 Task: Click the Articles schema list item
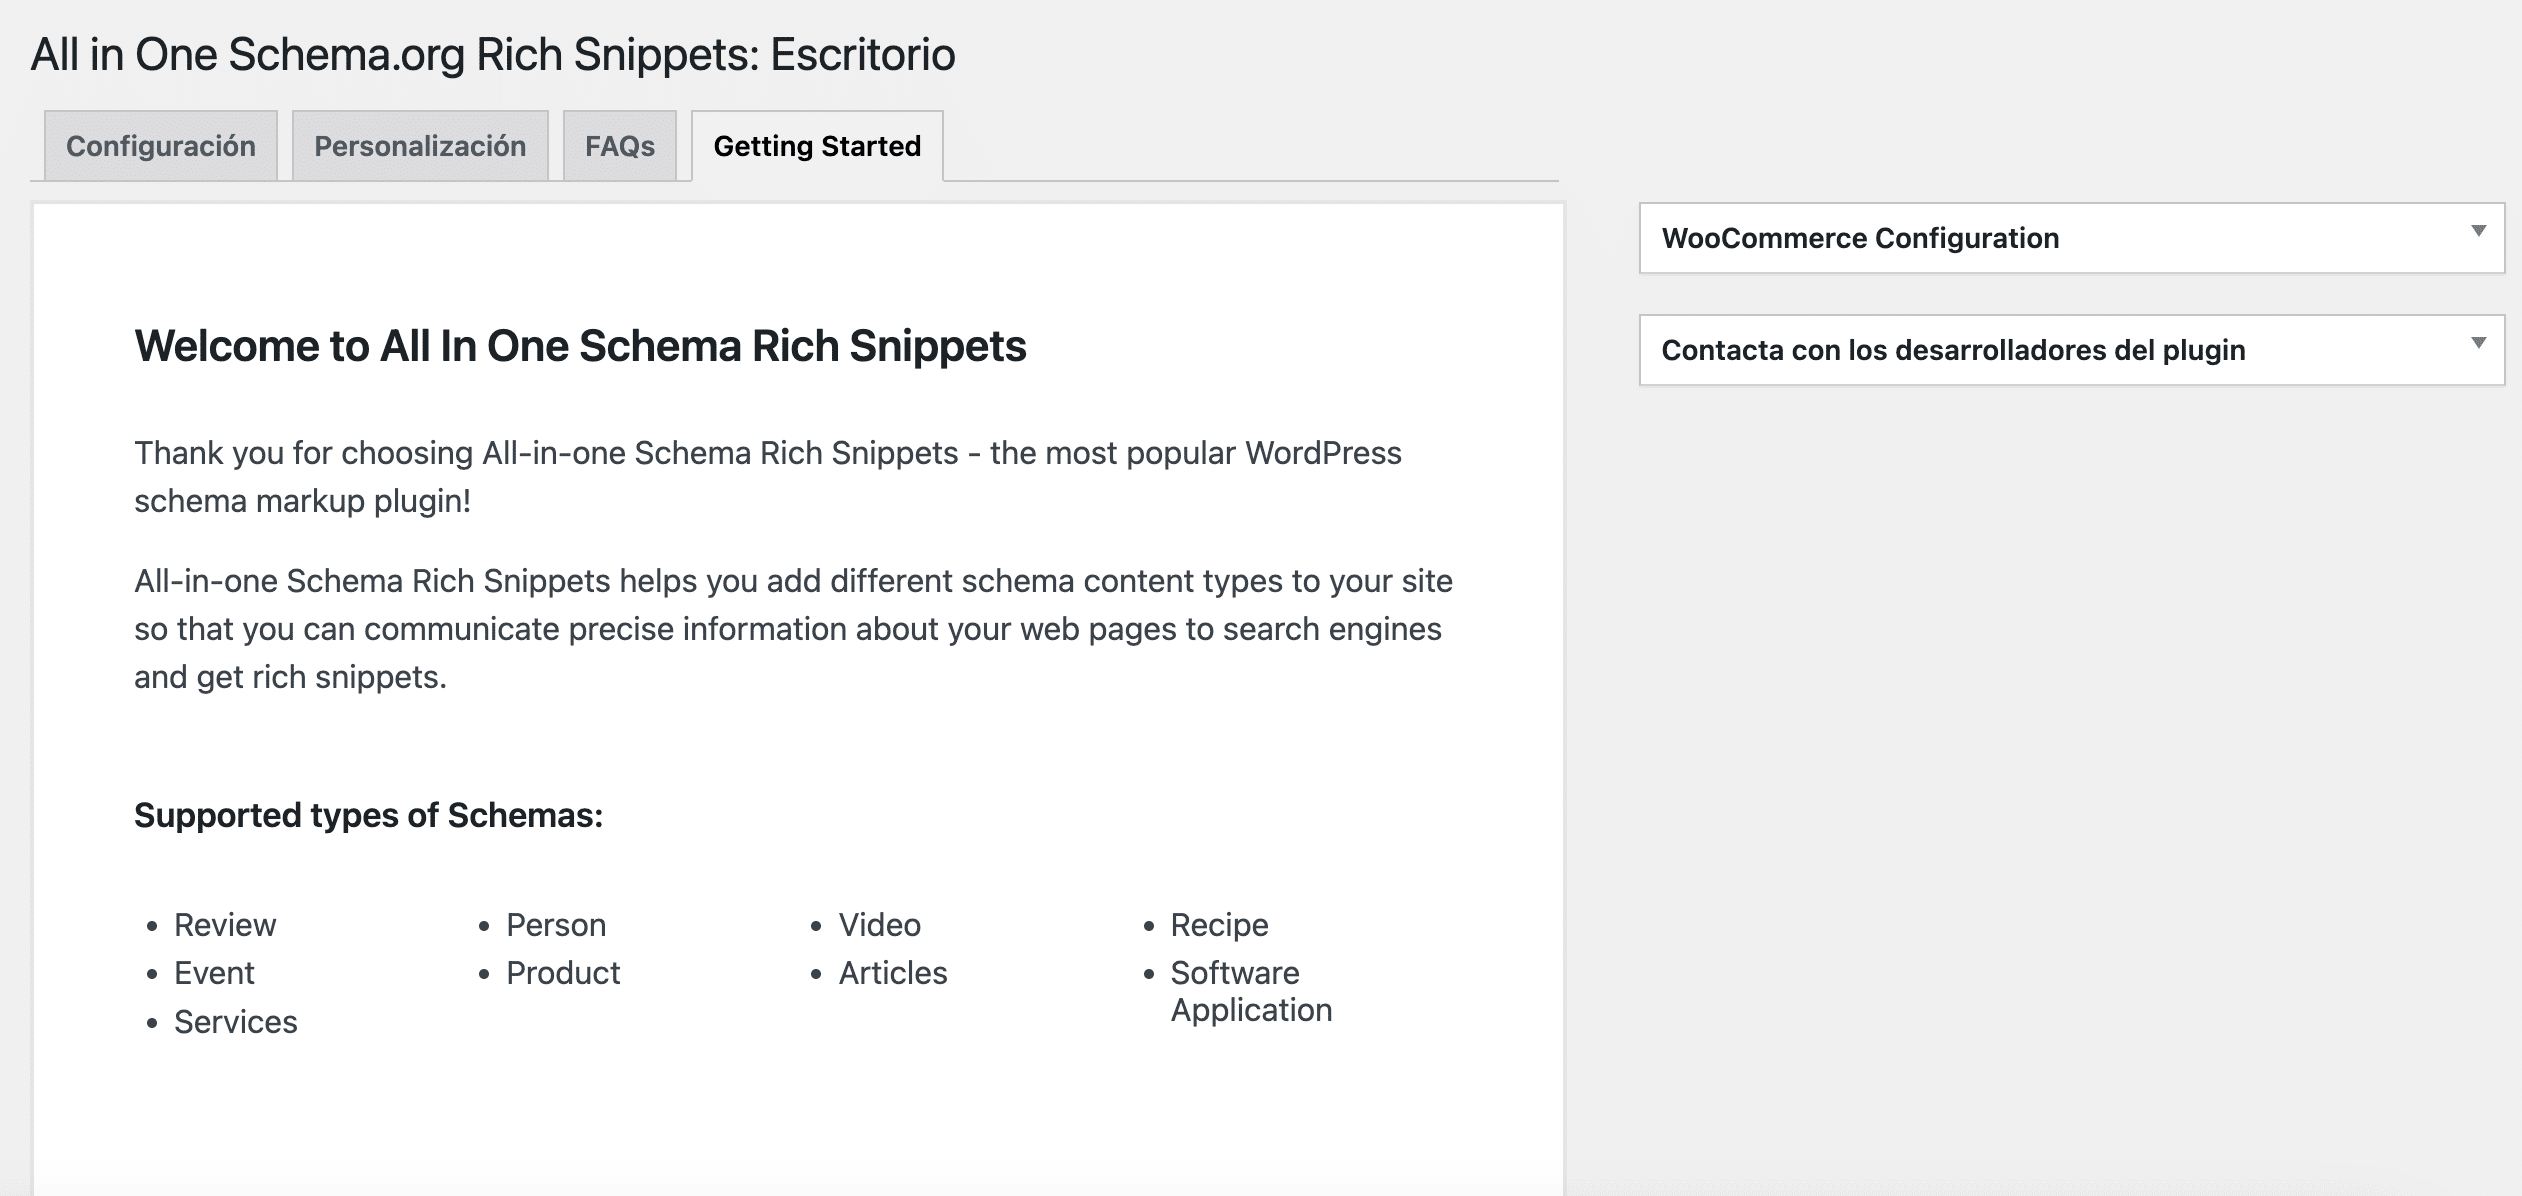893,973
